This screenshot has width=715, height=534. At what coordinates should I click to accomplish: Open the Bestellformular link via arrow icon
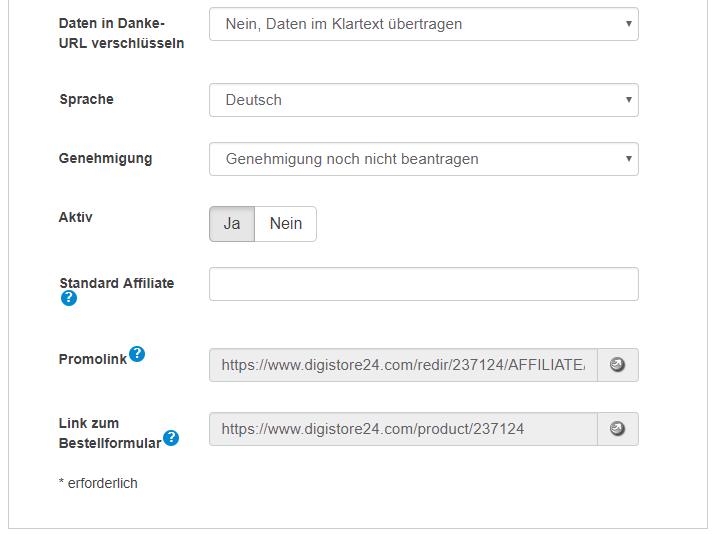pyautogui.click(x=617, y=429)
